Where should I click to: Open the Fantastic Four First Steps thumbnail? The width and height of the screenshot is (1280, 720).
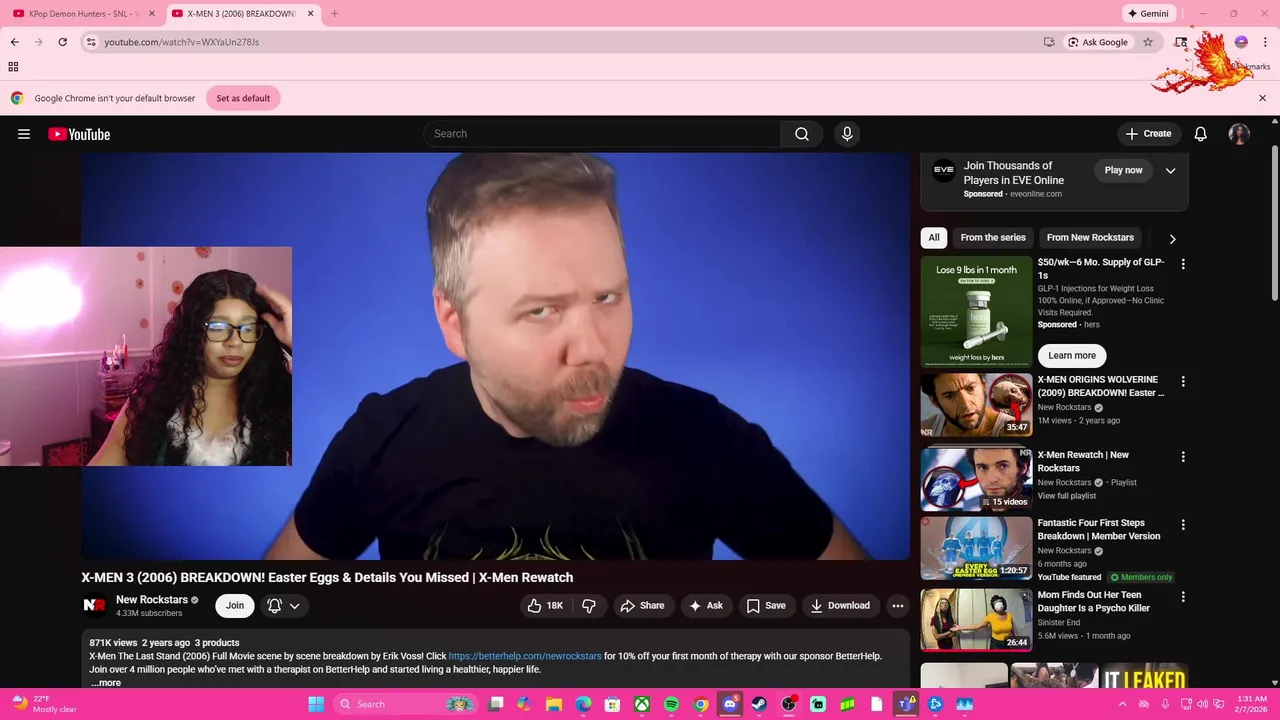pyautogui.click(x=976, y=548)
